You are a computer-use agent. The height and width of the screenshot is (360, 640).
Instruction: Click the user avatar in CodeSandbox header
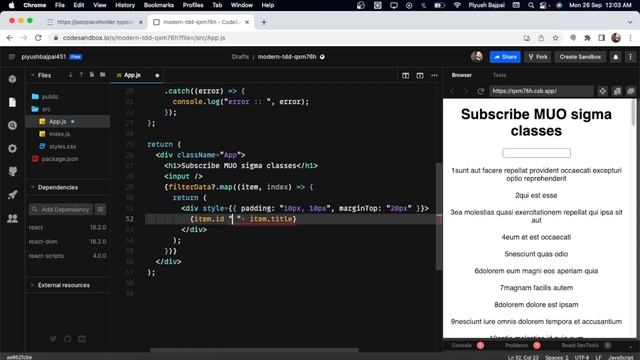(x=476, y=56)
